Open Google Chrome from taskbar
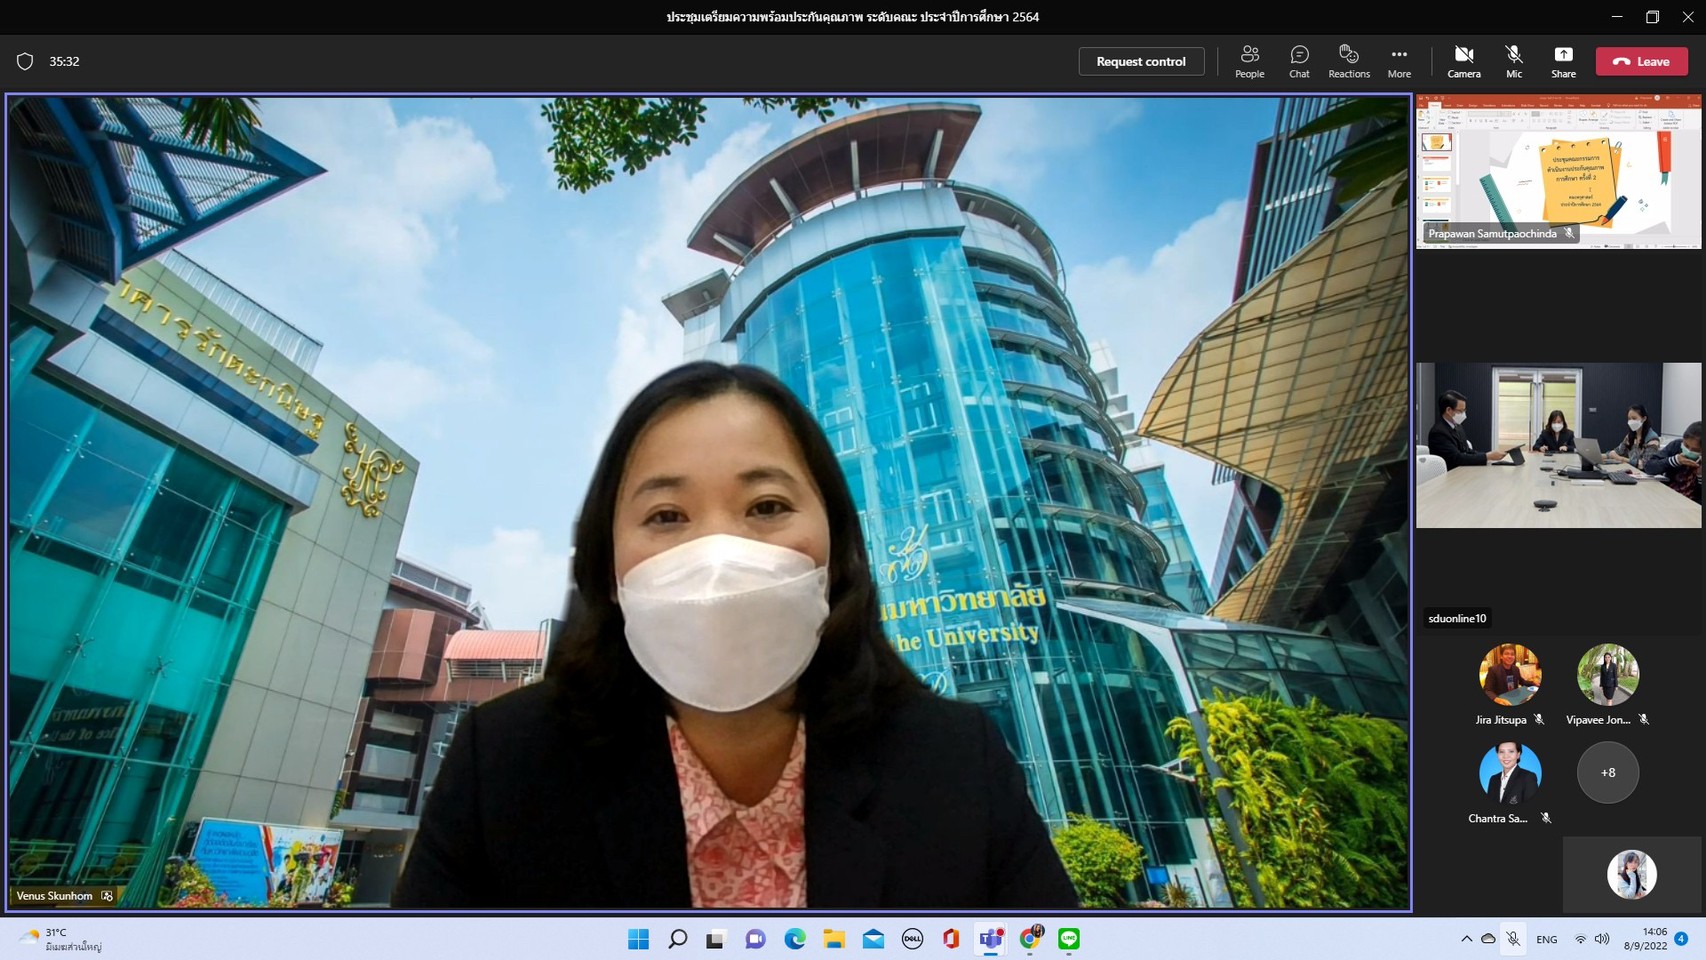 [1030, 939]
